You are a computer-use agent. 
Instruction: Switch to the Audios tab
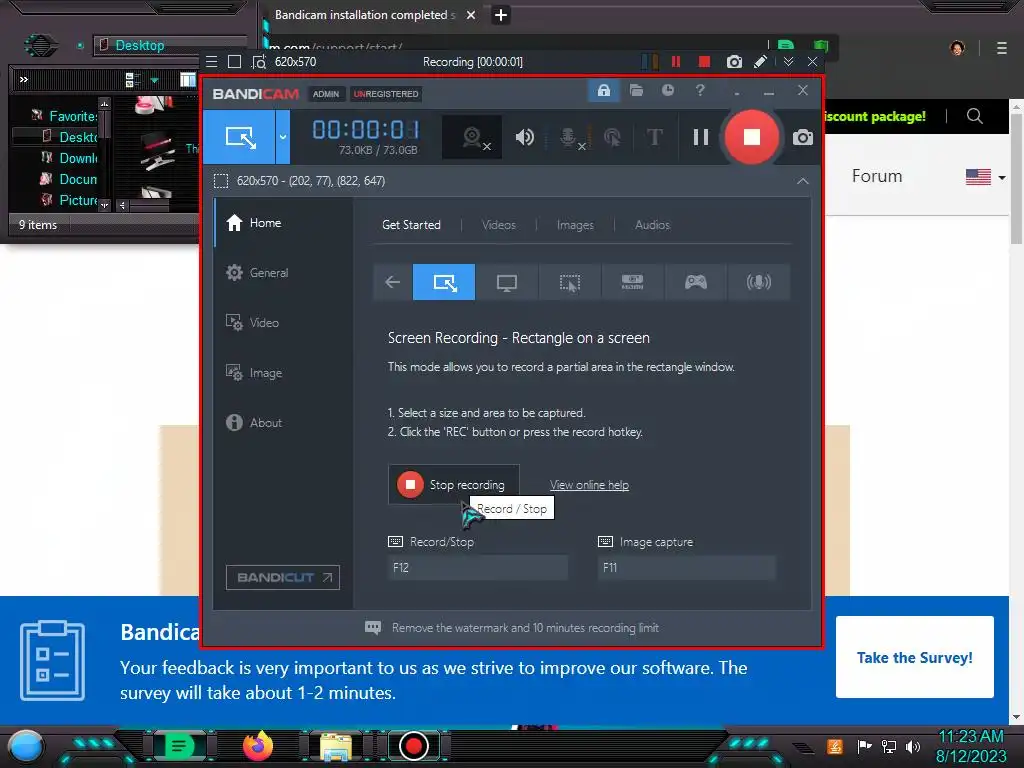coord(652,225)
